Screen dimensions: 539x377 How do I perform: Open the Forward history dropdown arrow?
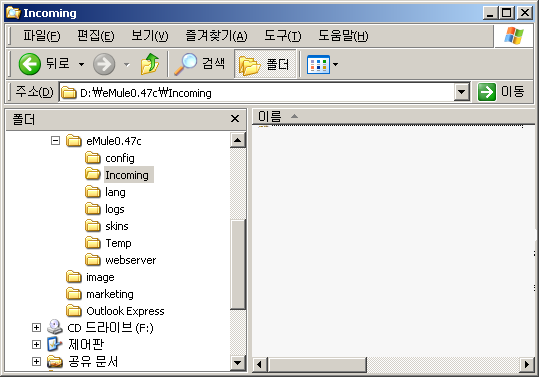[x=127, y=64]
